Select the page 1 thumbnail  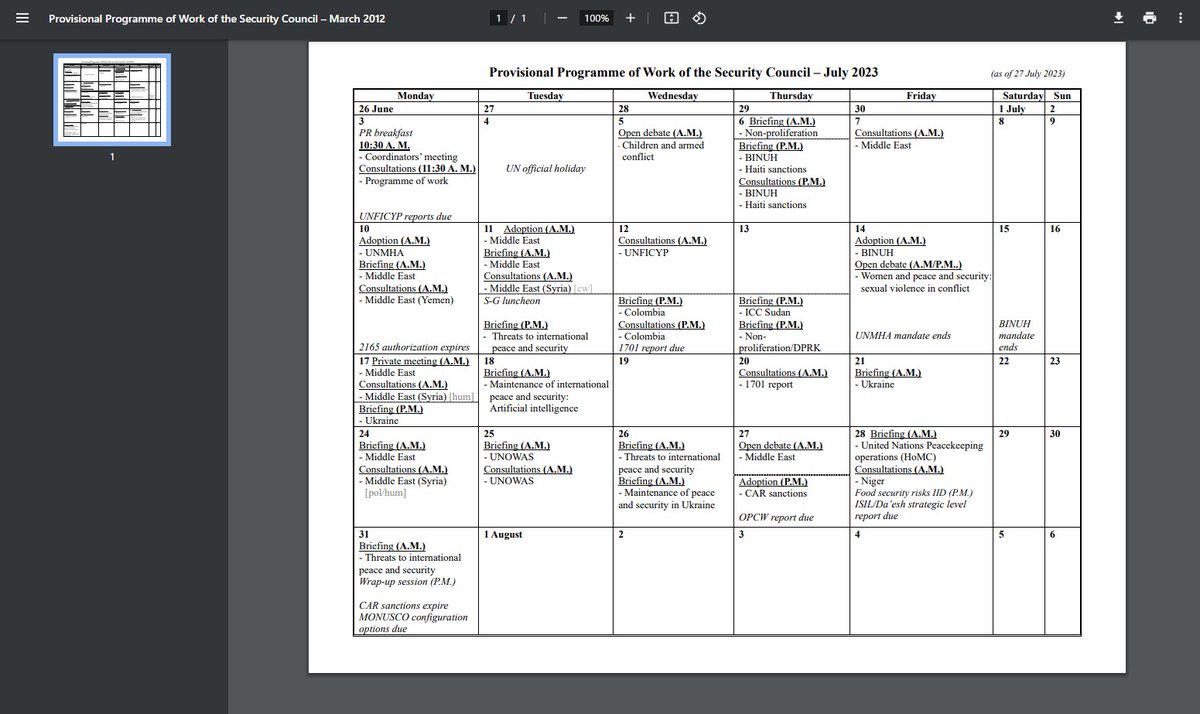(112, 98)
